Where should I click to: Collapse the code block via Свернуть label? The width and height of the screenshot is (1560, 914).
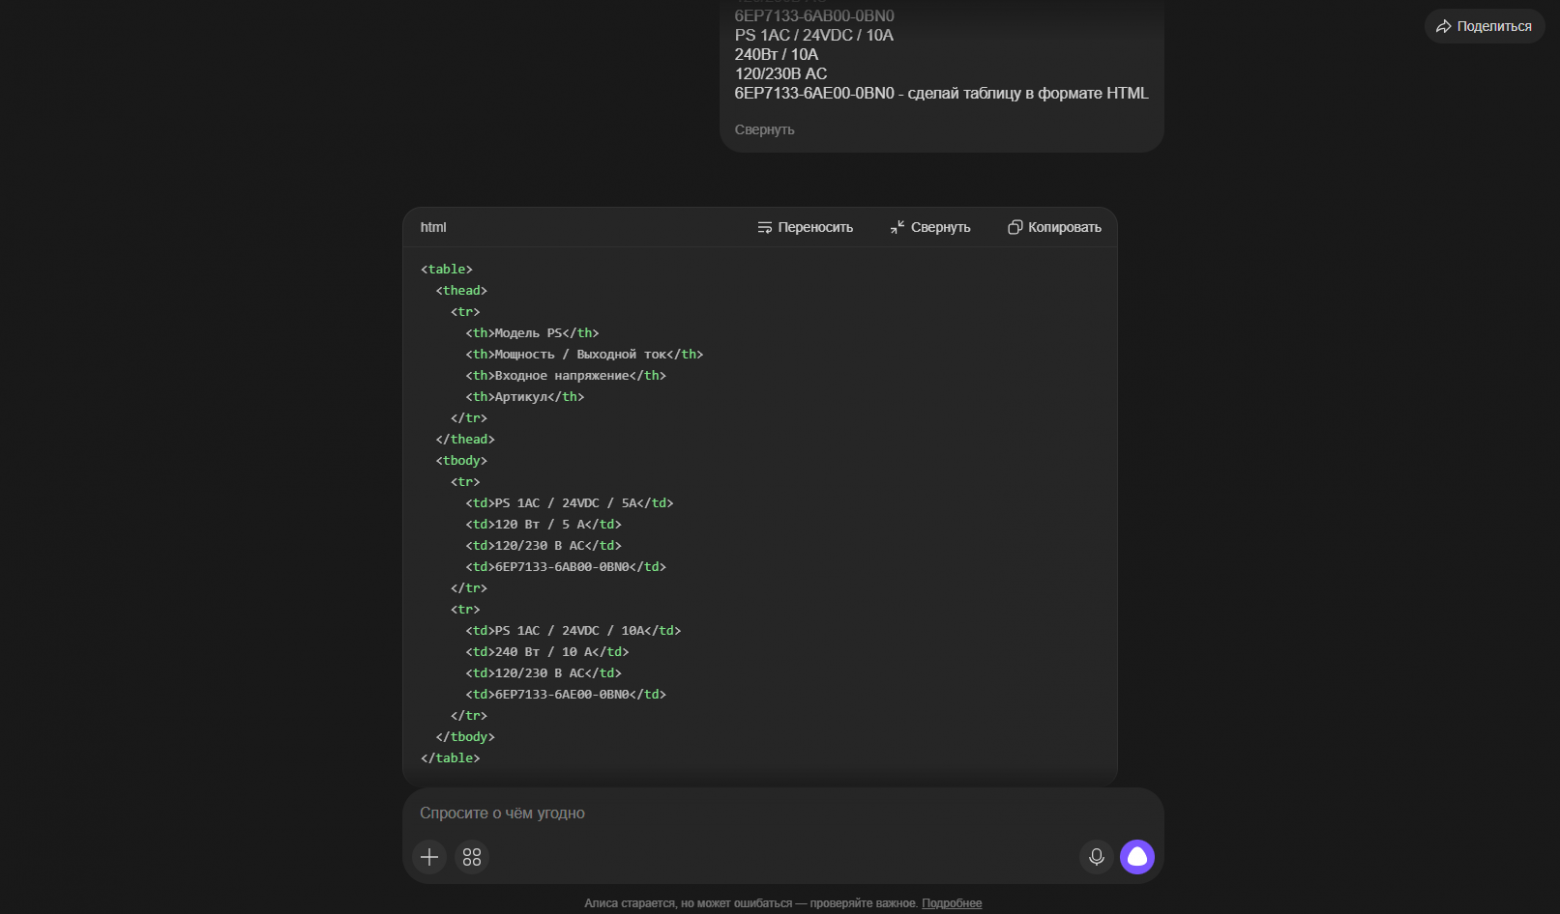coord(941,228)
